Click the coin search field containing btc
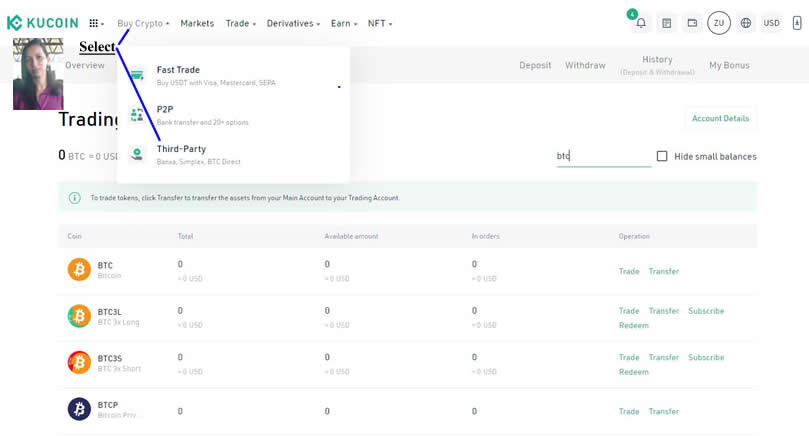Image resolution: width=809 pixels, height=436 pixels. pyautogui.click(x=603, y=156)
